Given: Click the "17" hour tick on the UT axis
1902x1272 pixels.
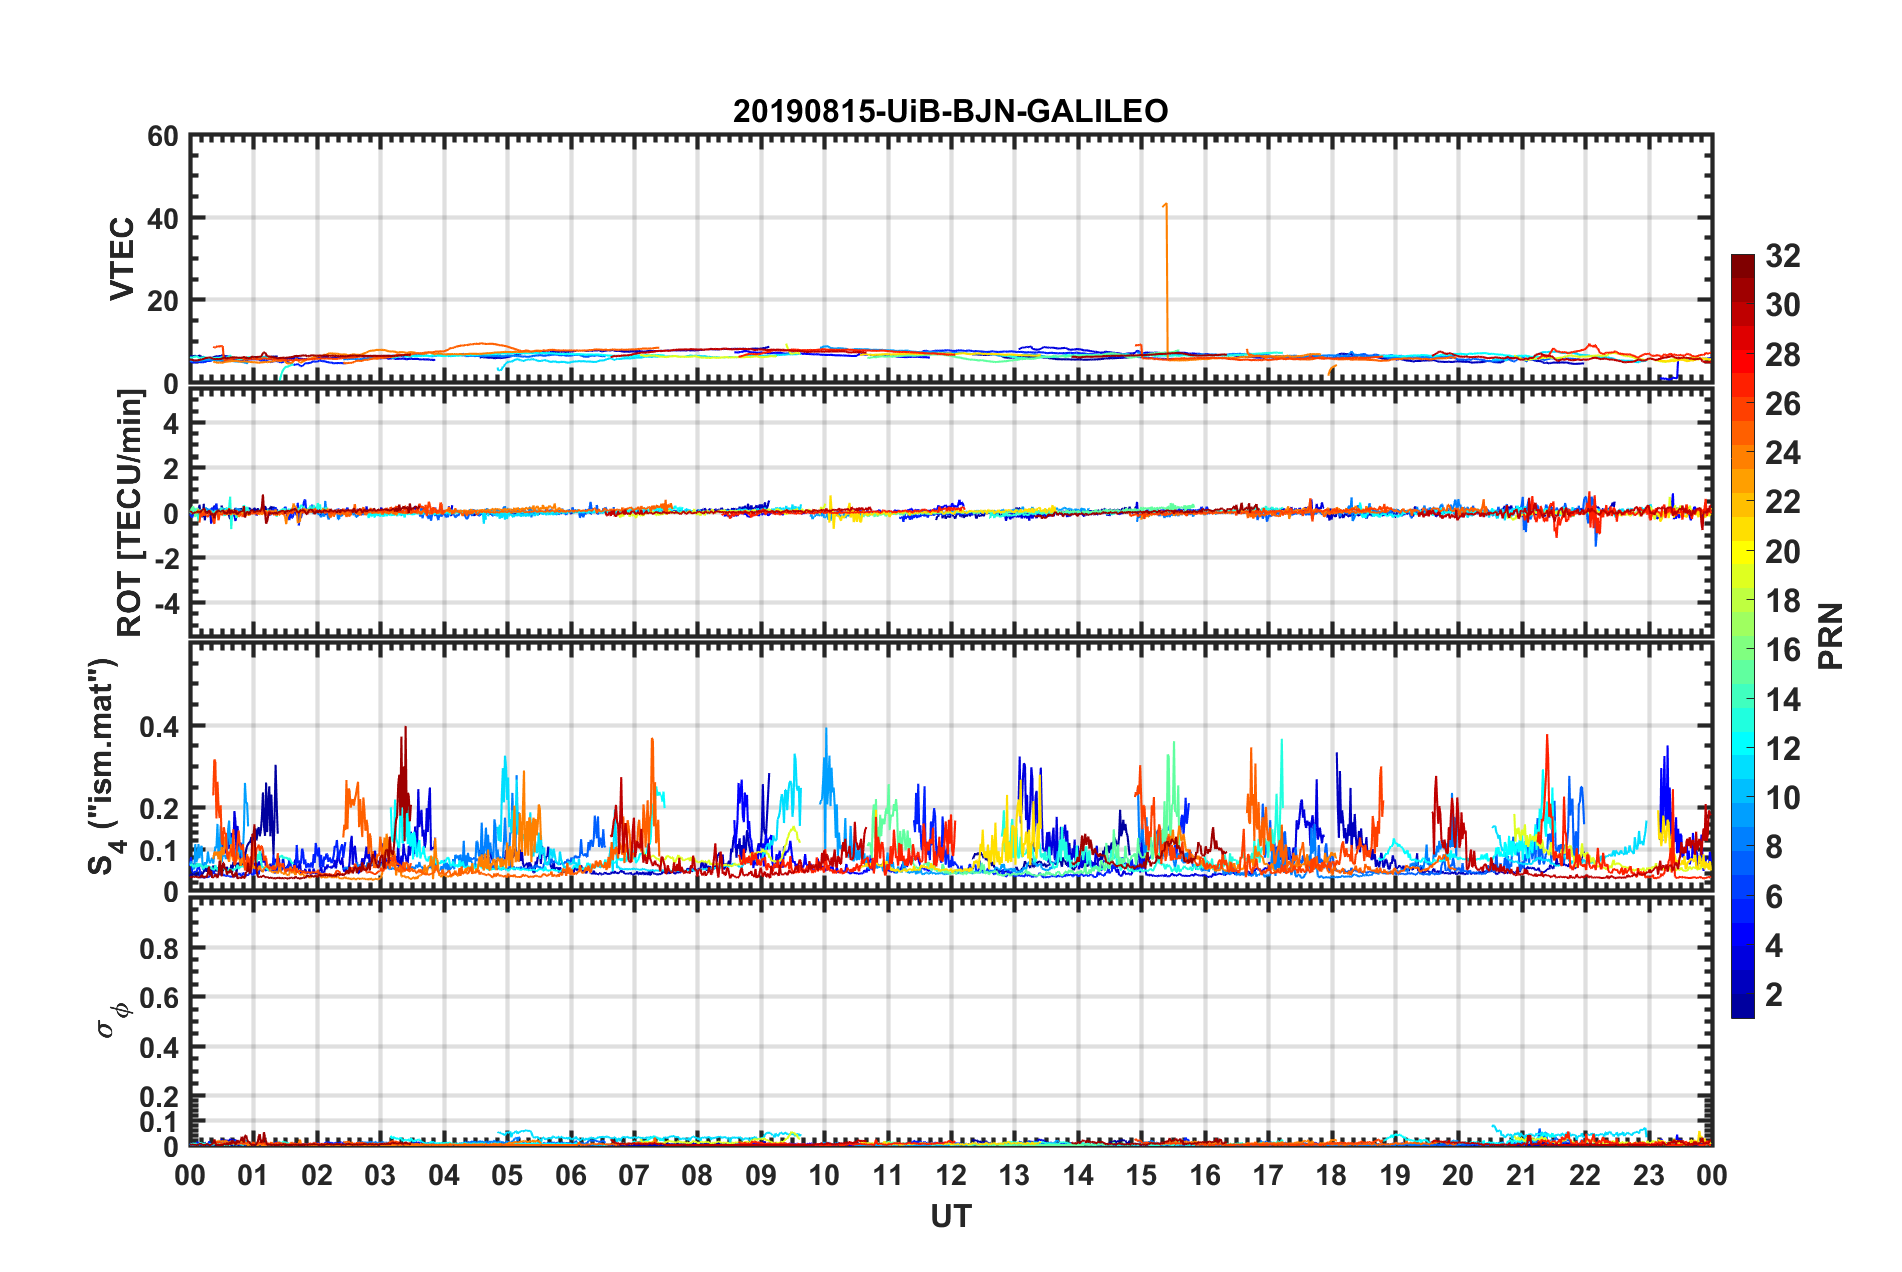Looking at the screenshot, I should (x=1268, y=1176).
